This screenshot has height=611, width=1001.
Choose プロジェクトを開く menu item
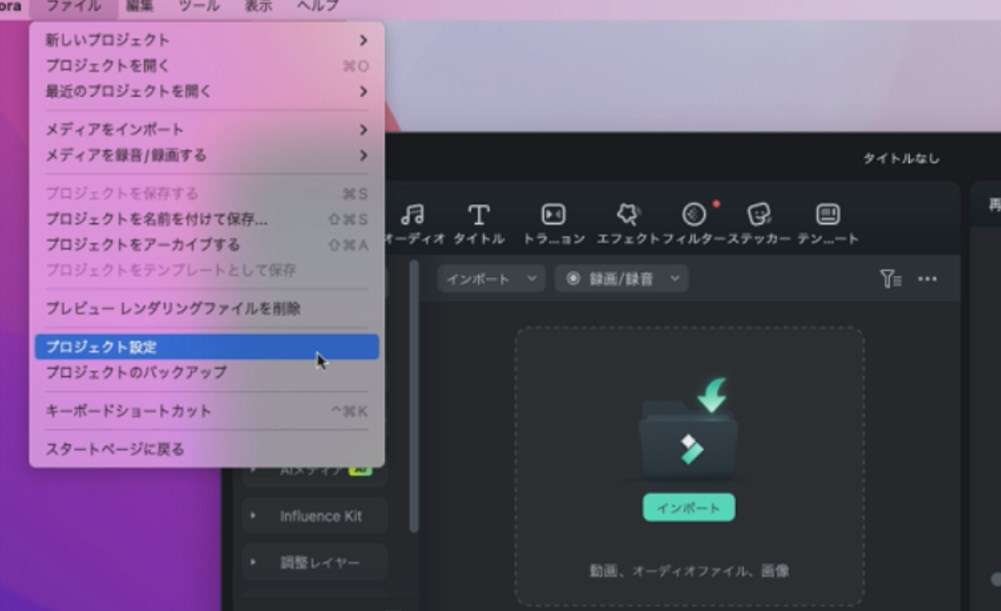(206, 66)
